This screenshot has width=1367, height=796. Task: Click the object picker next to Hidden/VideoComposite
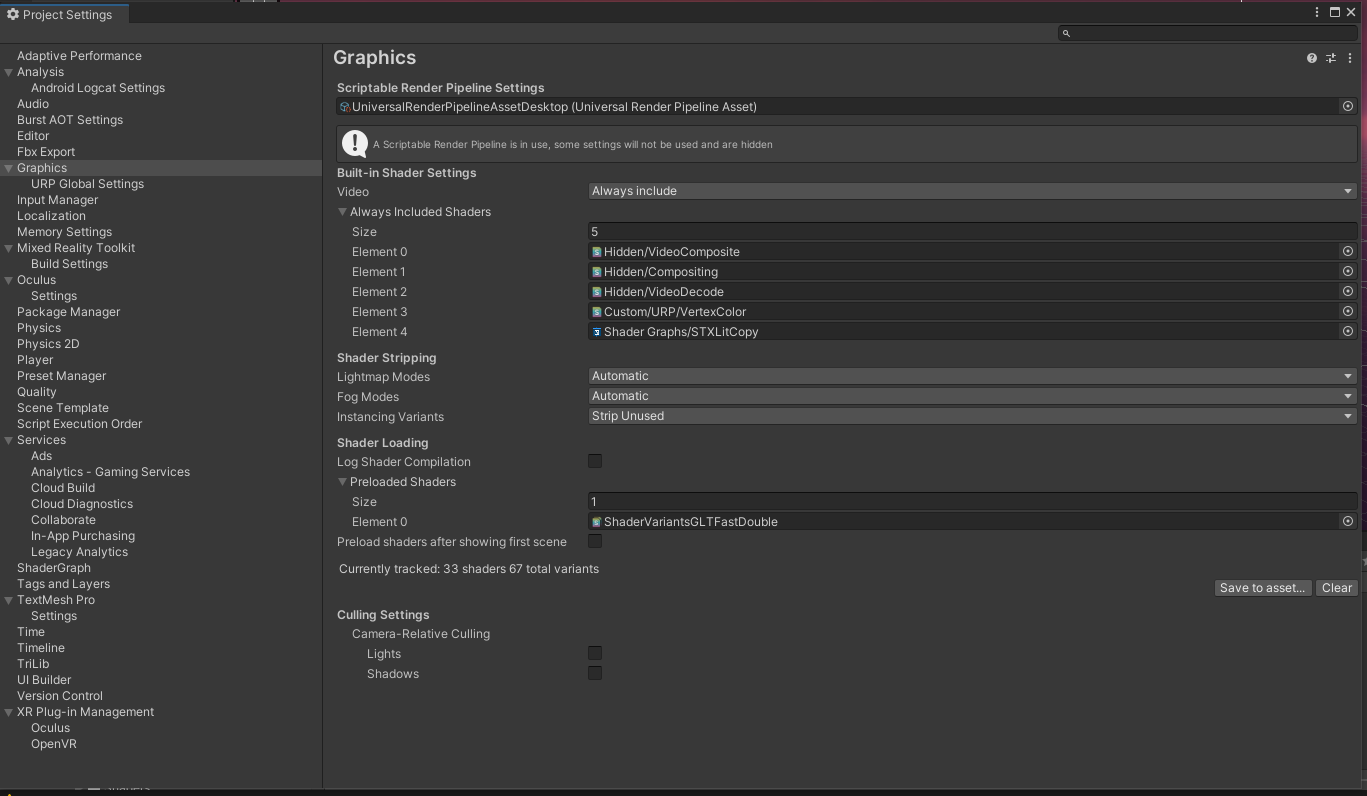[x=1347, y=251]
